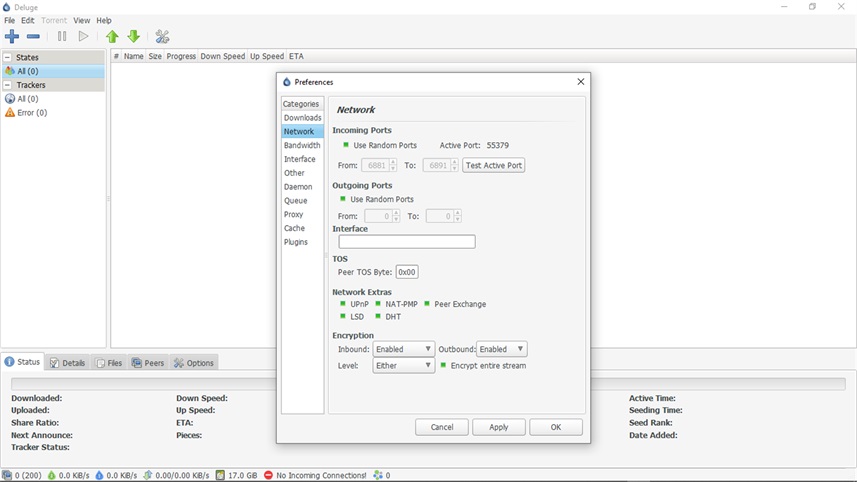Click outgoing From port stepper
Image resolution: width=857 pixels, height=482 pixels.
point(396,216)
